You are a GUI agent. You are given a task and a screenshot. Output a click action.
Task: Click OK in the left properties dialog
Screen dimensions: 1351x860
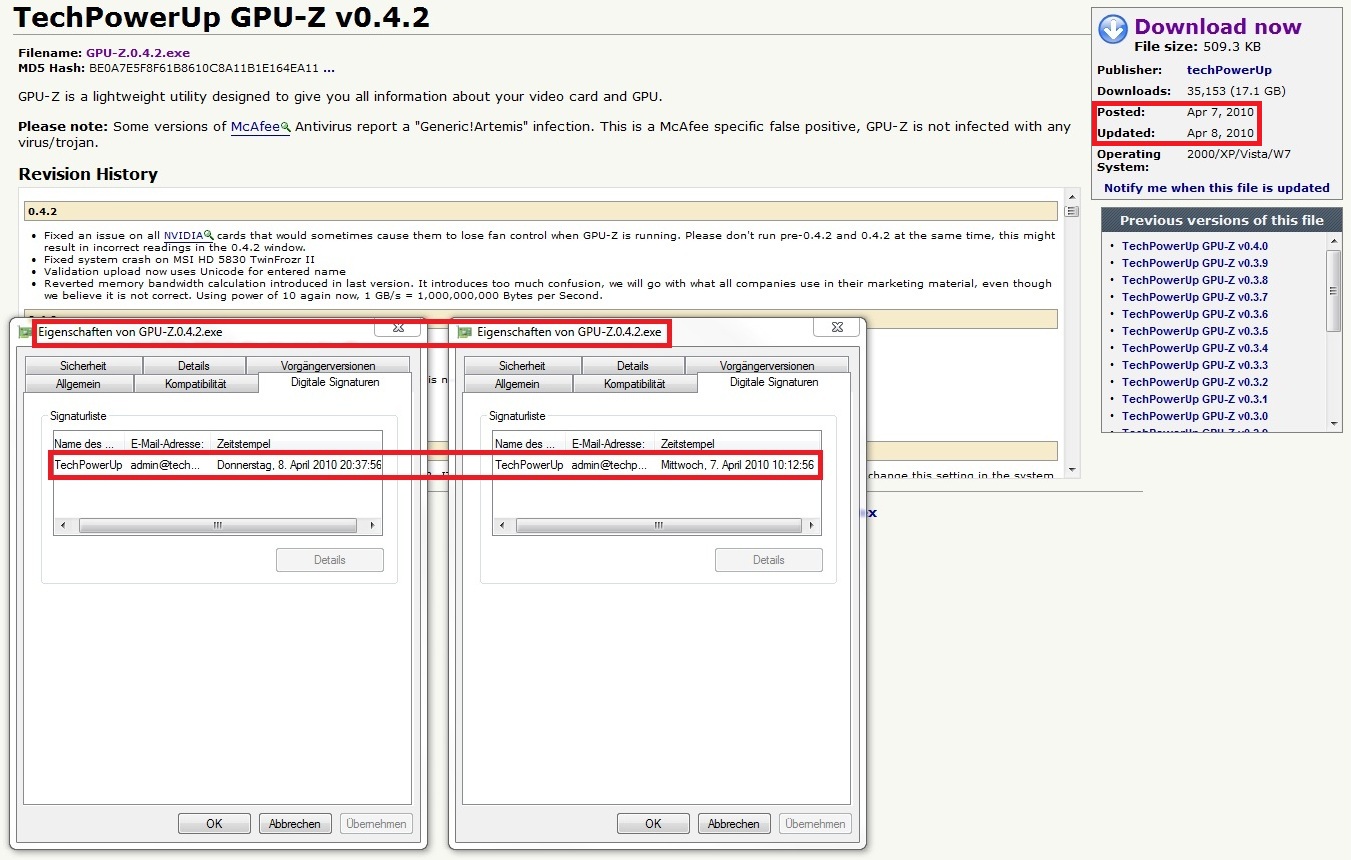coord(214,824)
